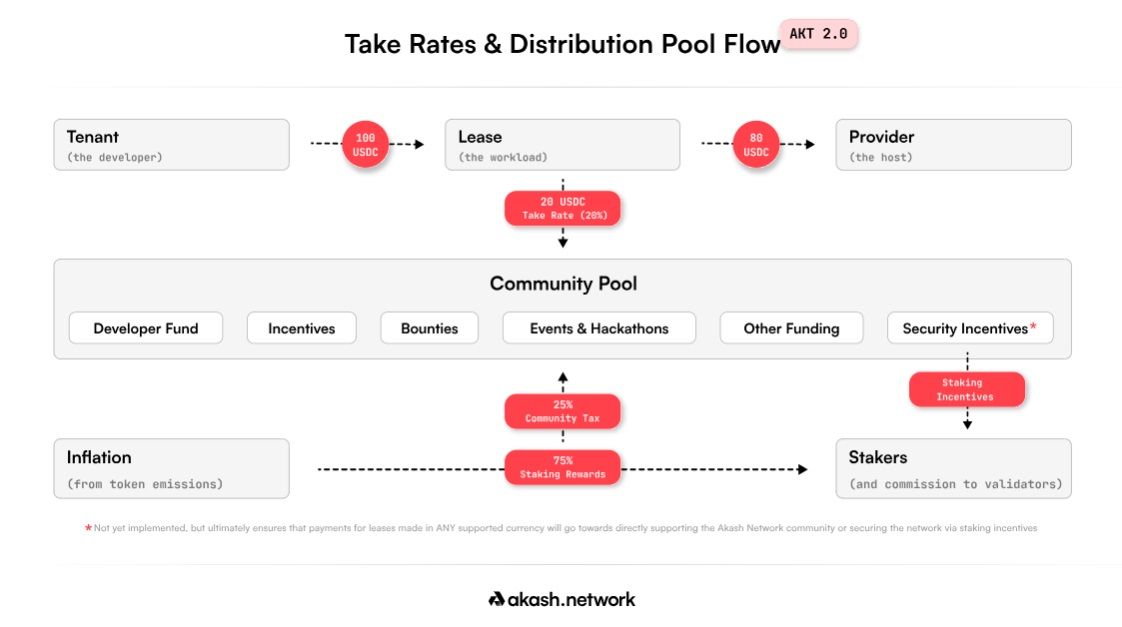The image size is (1122, 627).
Task: Select the Lease workload box
Action: (562, 145)
